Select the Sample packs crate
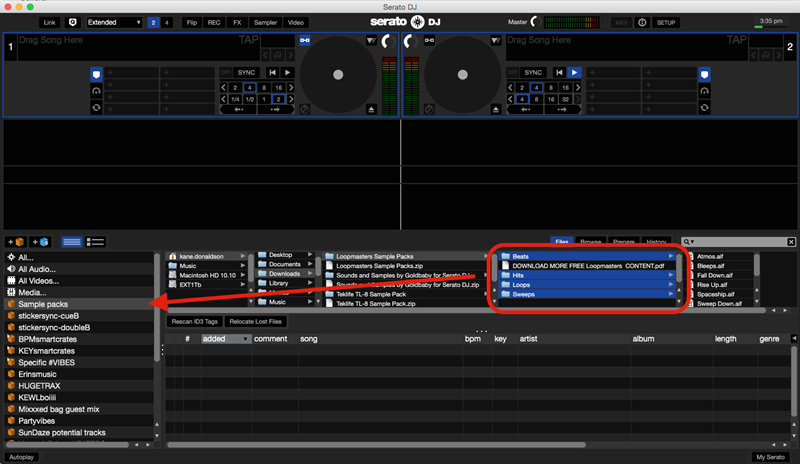The image size is (800, 464). tap(79, 304)
